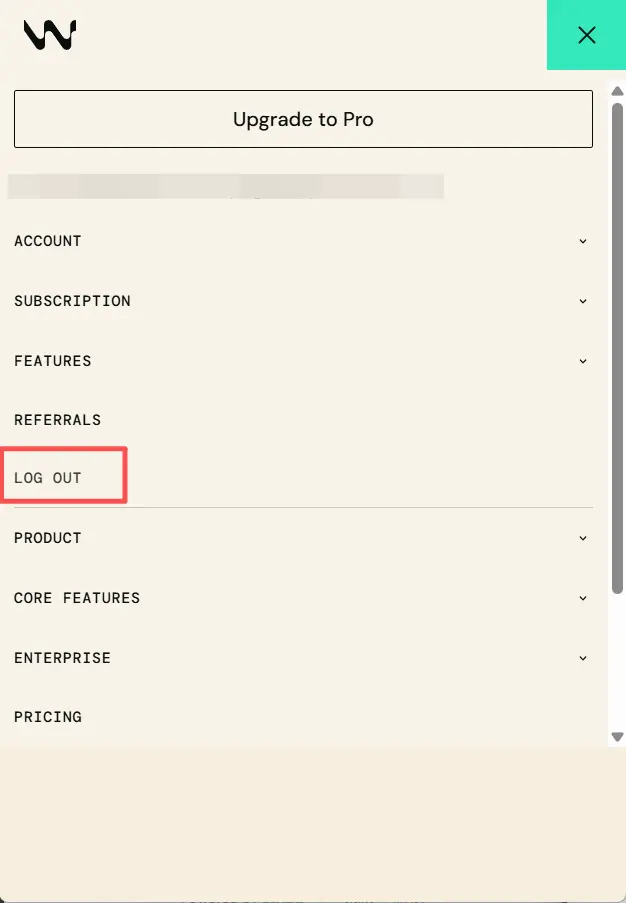Image resolution: width=626 pixels, height=903 pixels.
Task: Click the Upgrade to Pro button
Action: pos(303,120)
